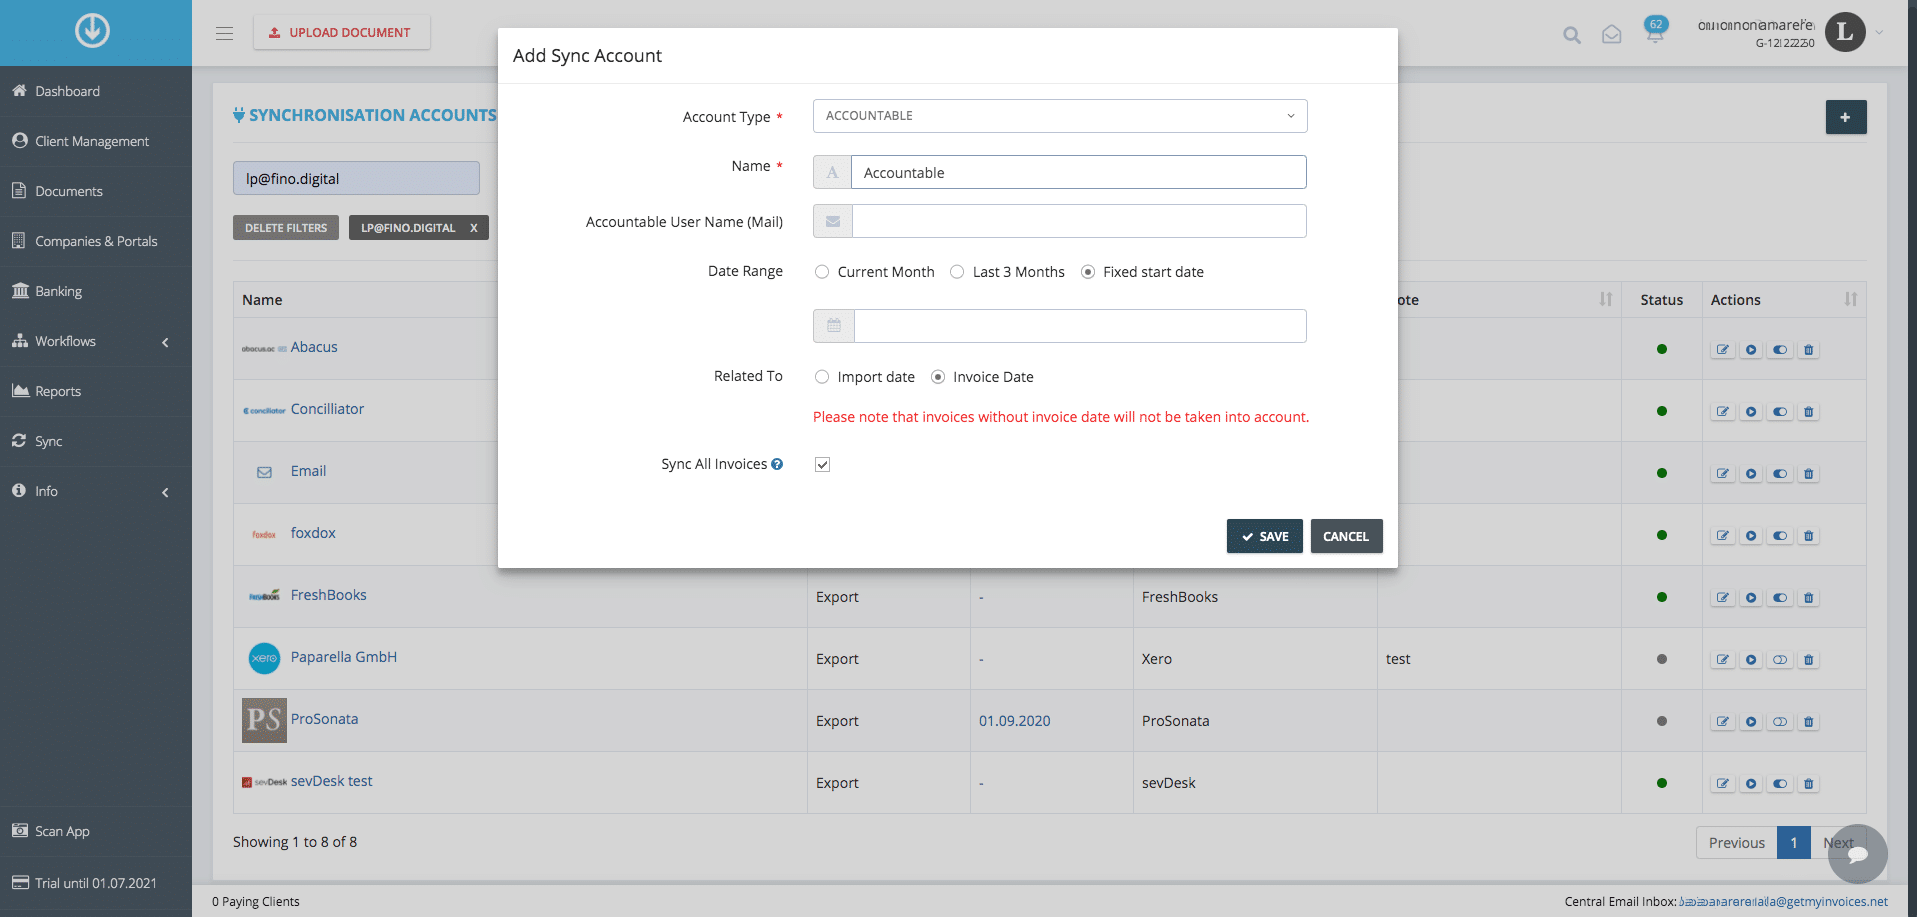Image resolution: width=1917 pixels, height=917 pixels.
Task: Open the search magnifier icon
Action: pyautogui.click(x=1572, y=35)
